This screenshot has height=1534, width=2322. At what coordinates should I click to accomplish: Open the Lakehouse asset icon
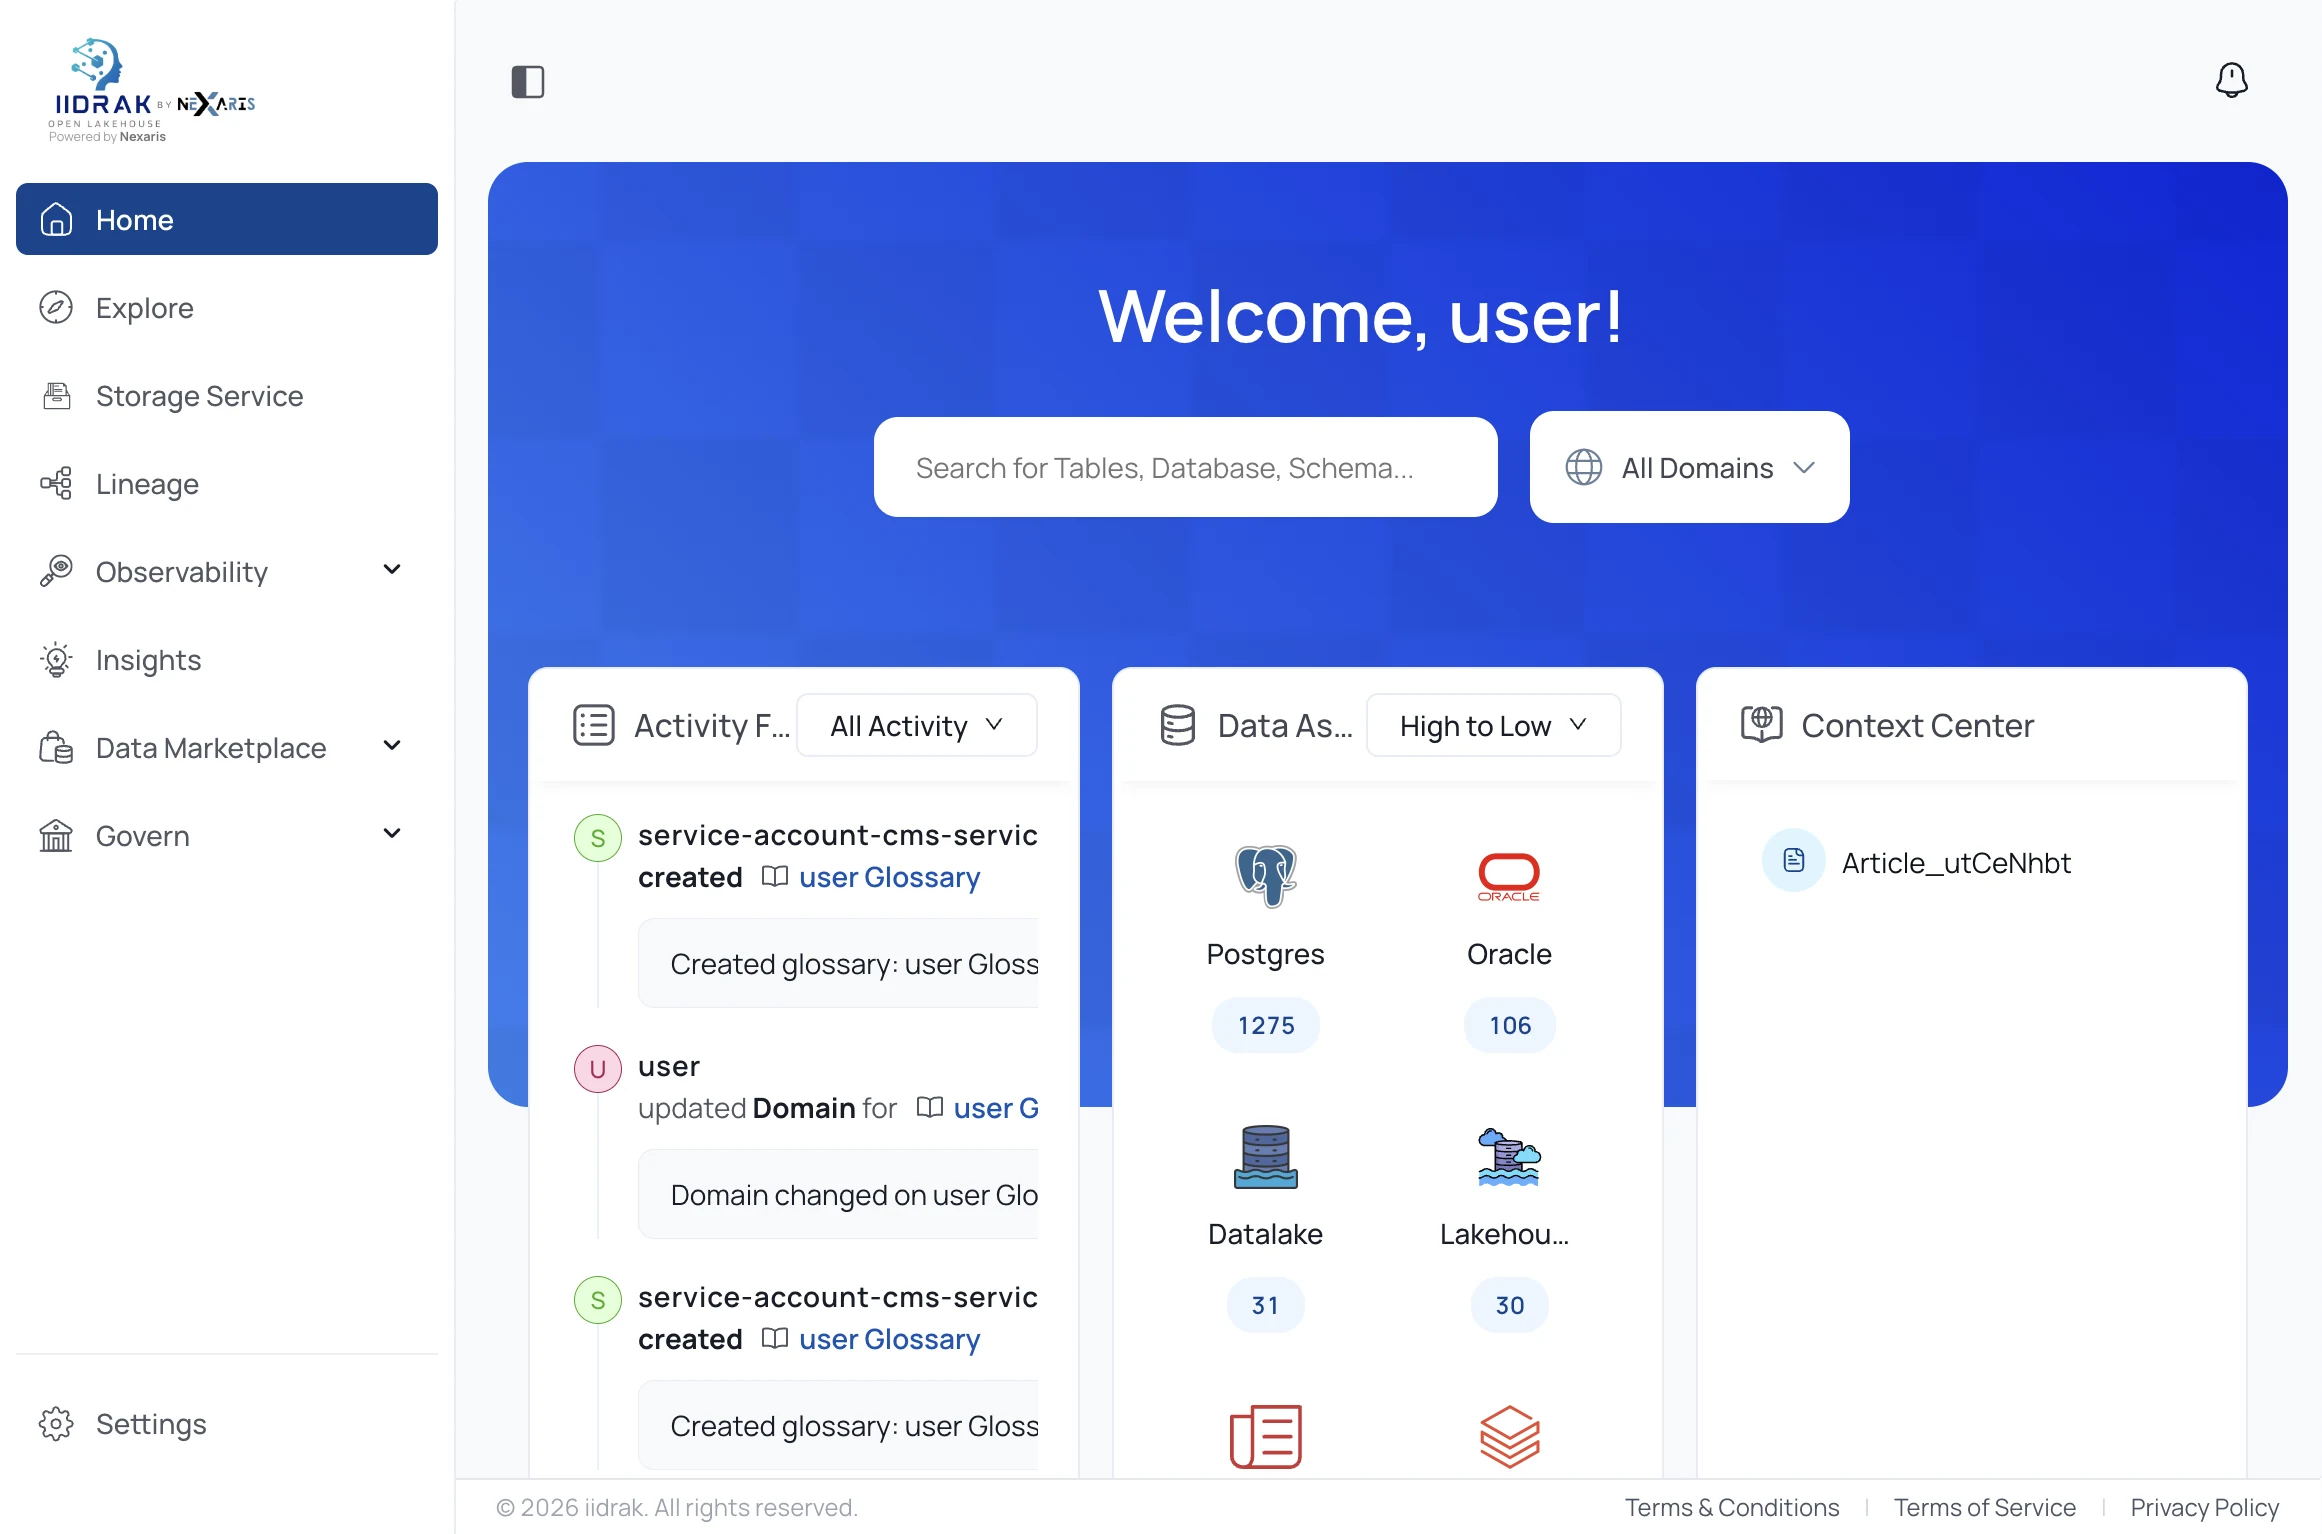pos(1509,1156)
